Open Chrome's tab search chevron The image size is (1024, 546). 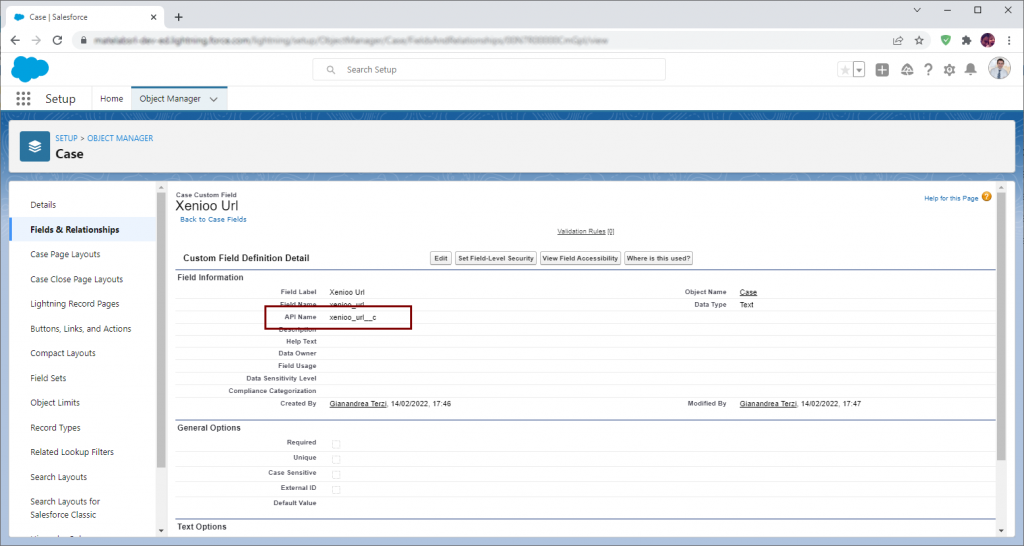(917, 10)
